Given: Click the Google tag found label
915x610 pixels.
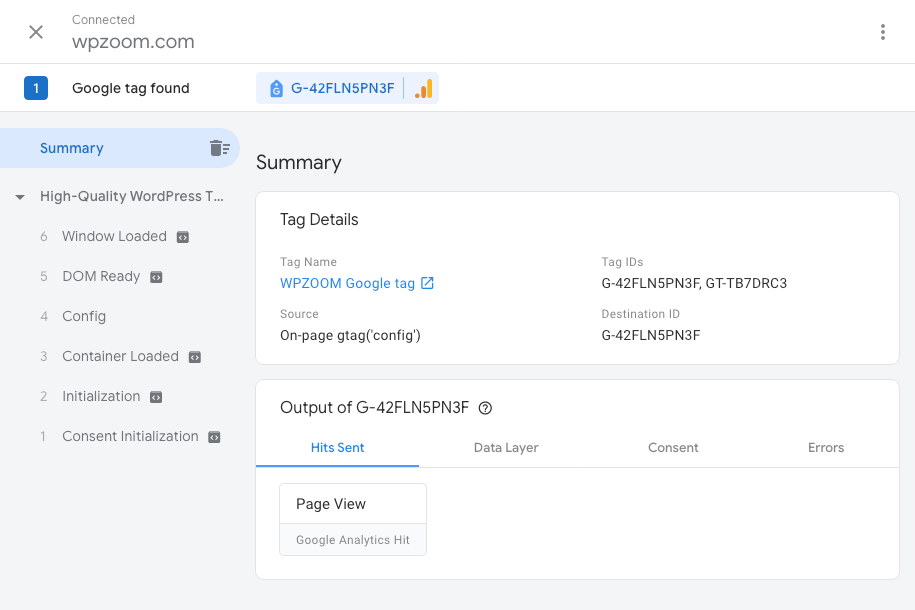Looking at the screenshot, I should [131, 88].
